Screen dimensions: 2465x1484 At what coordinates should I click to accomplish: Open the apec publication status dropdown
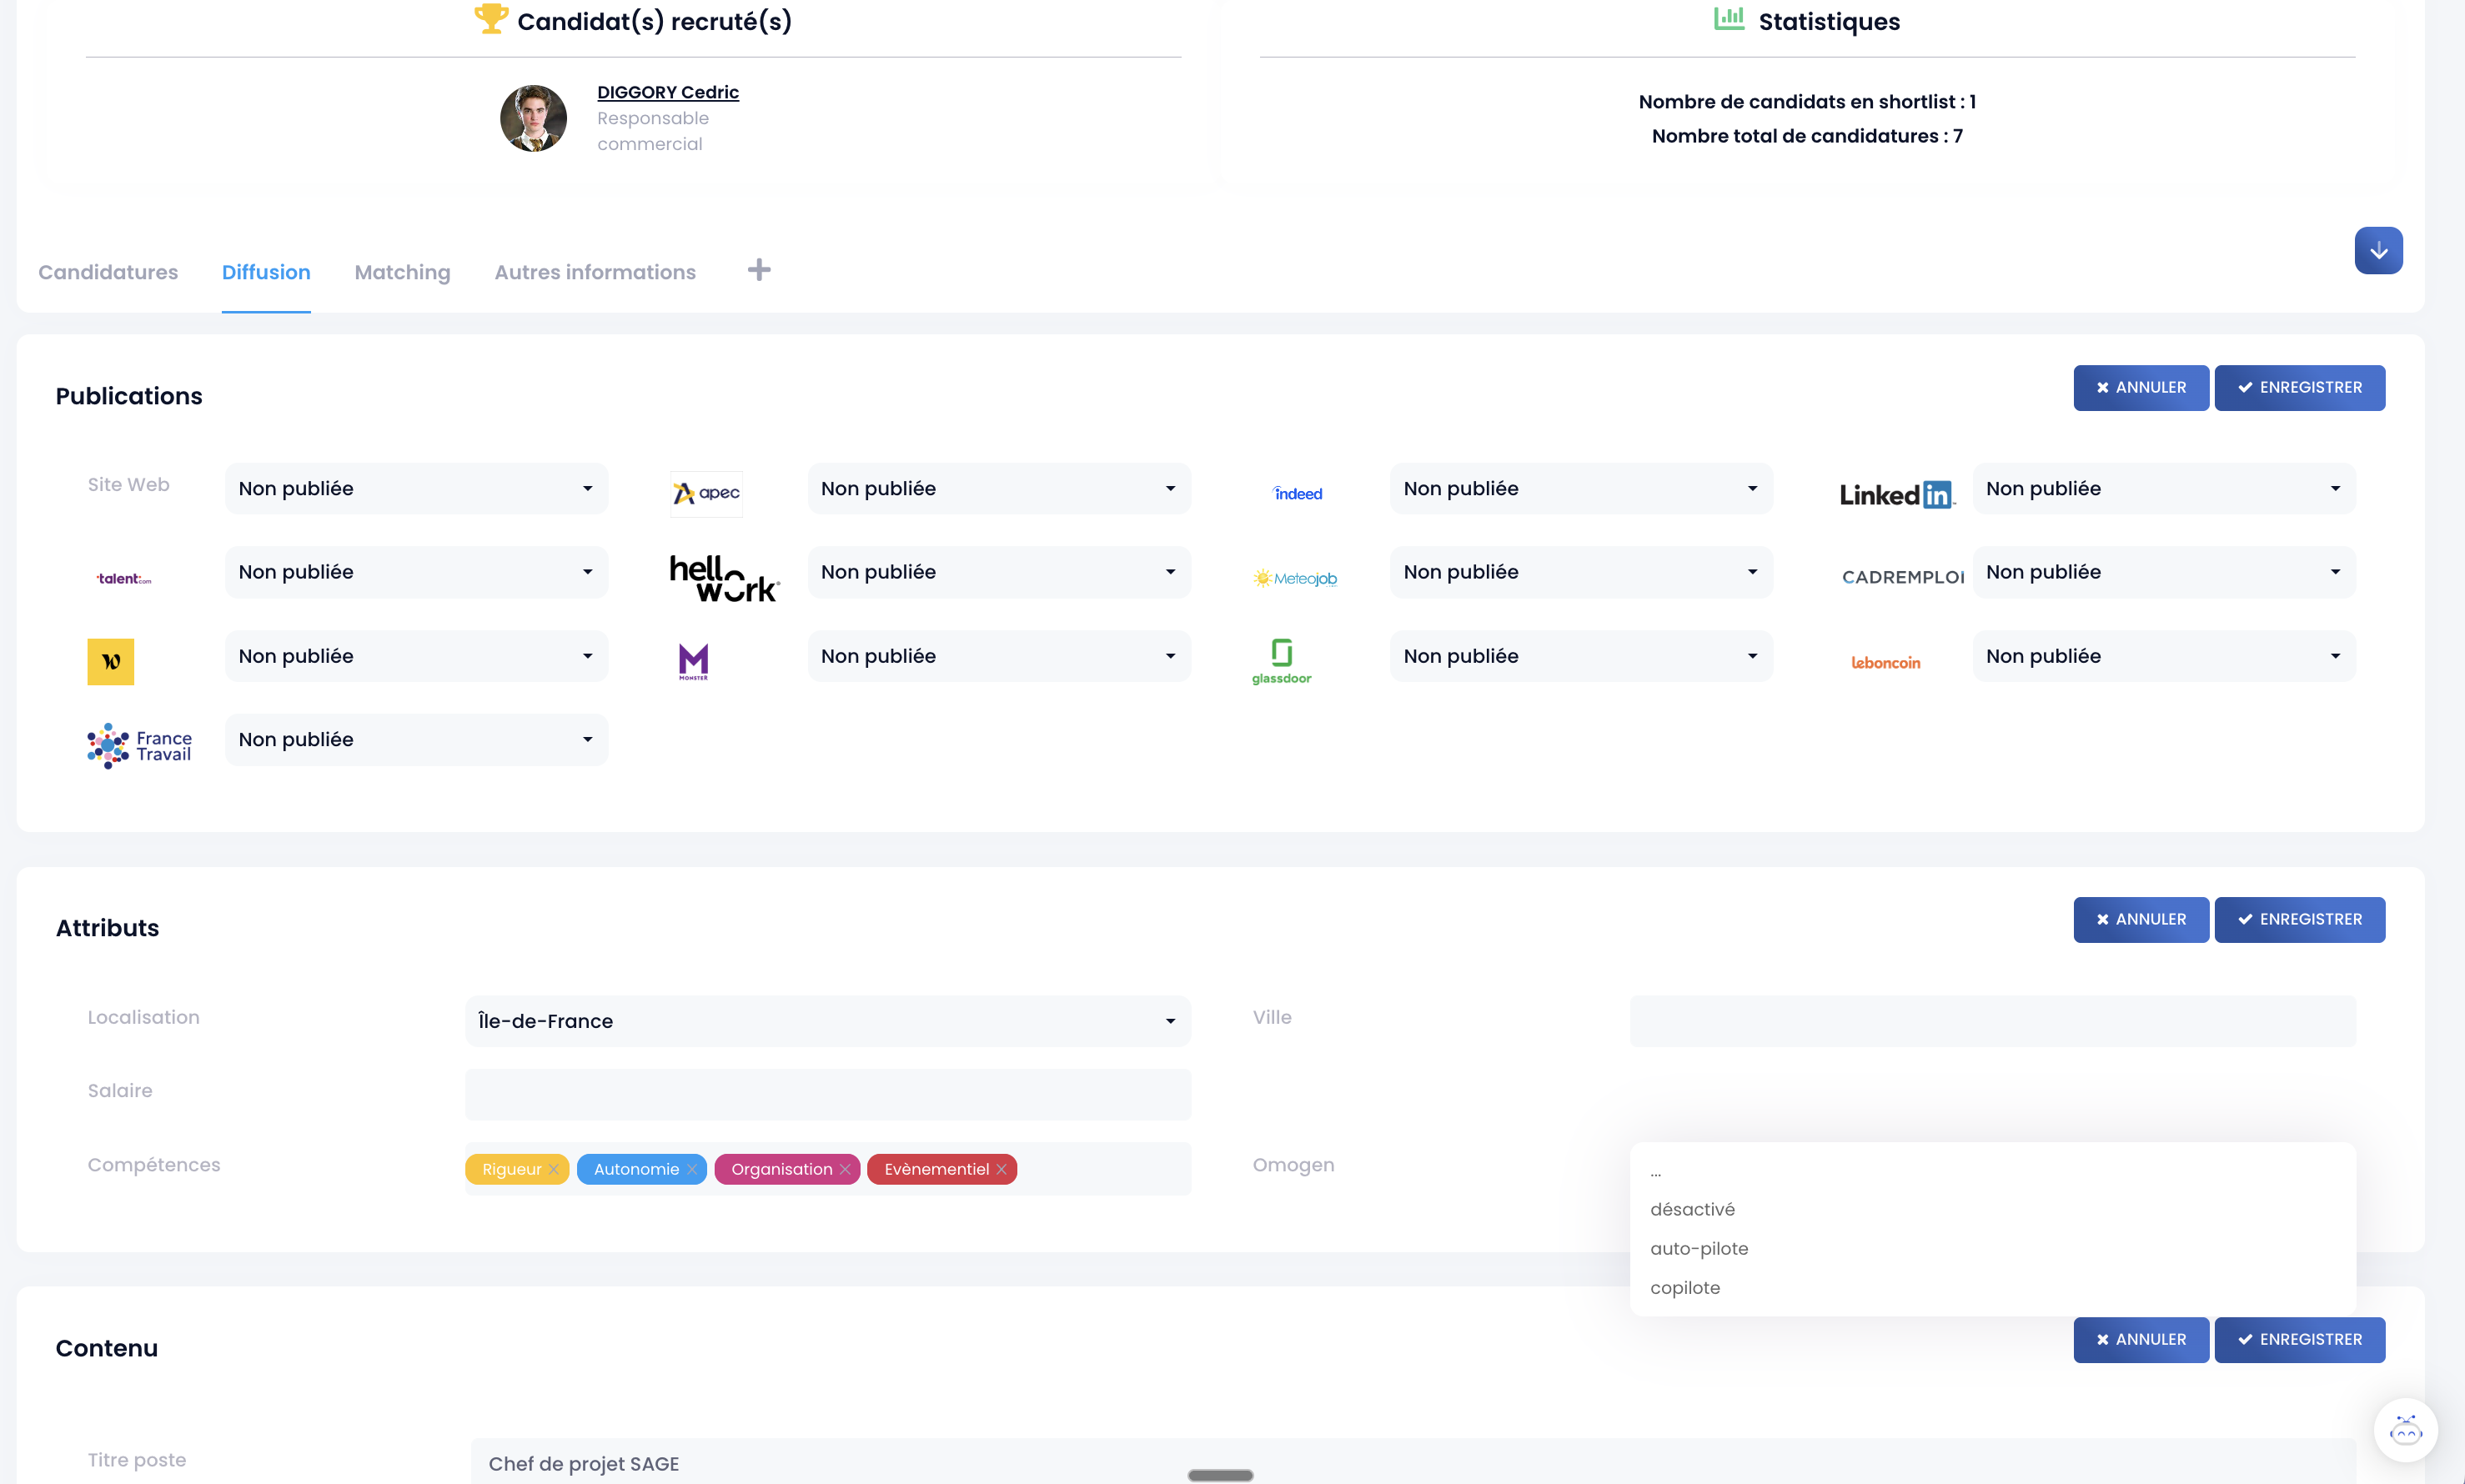(x=999, y=488)
